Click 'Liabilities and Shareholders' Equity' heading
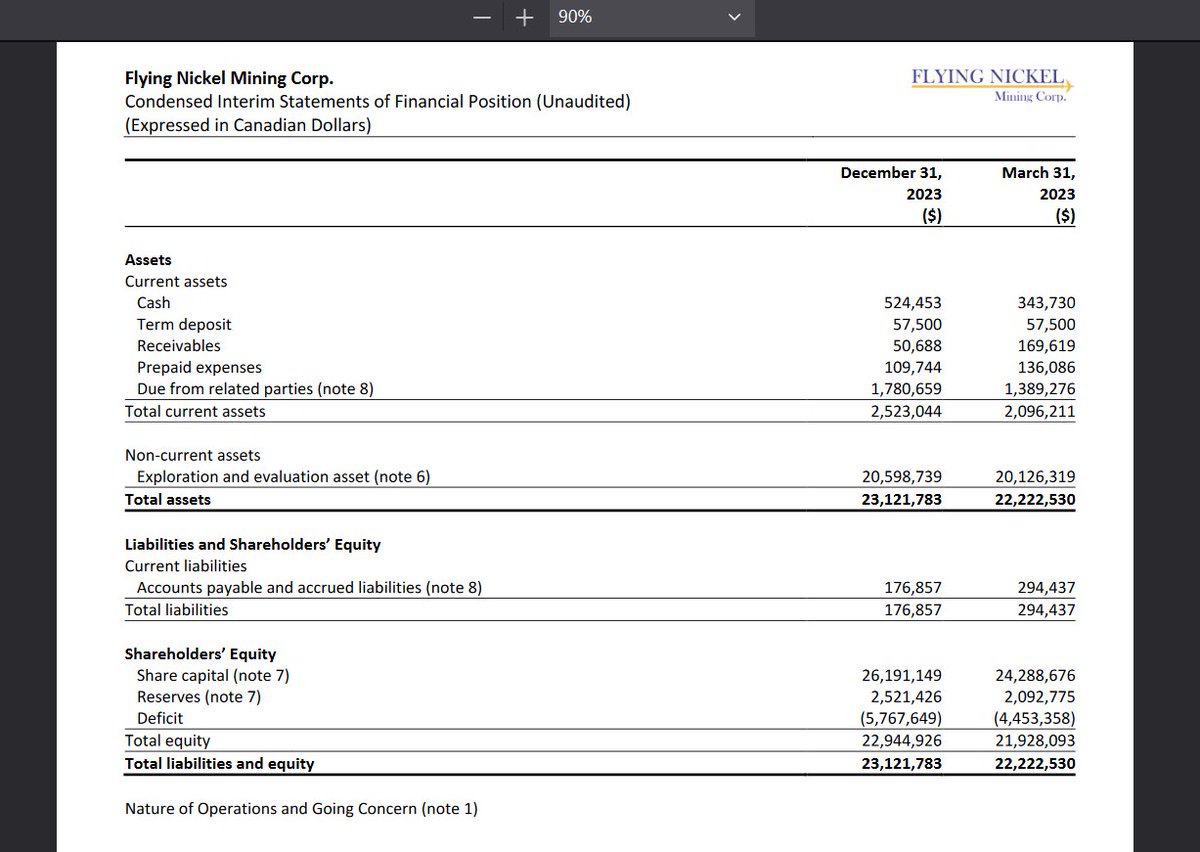 [252, 545]
